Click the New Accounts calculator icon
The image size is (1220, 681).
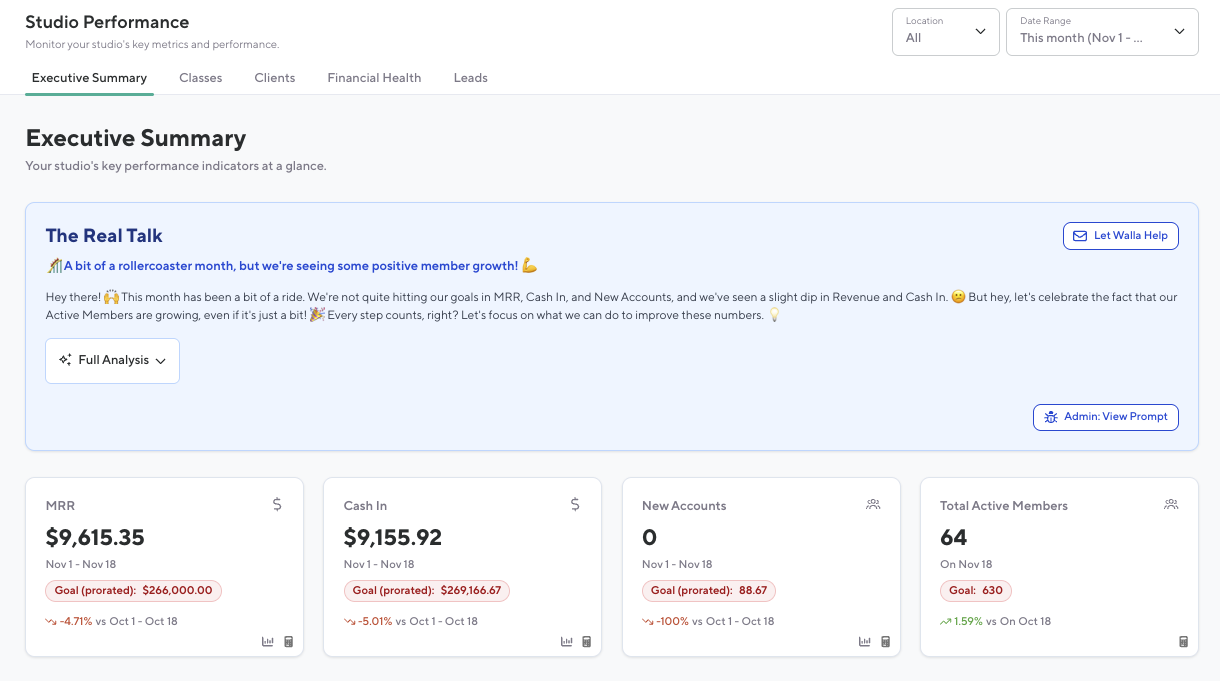click(885, 642)
